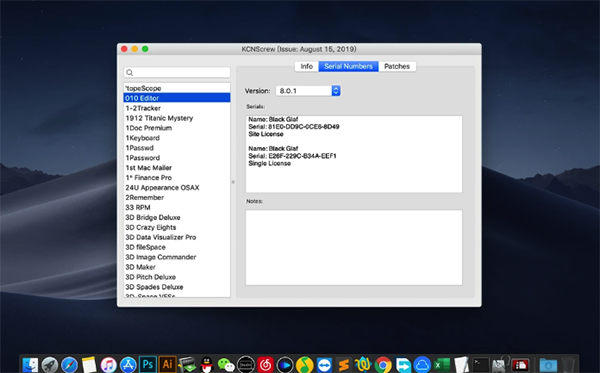Click the split-view divider handle dot
Screen dimensions: 600x373
pos(233,182)
